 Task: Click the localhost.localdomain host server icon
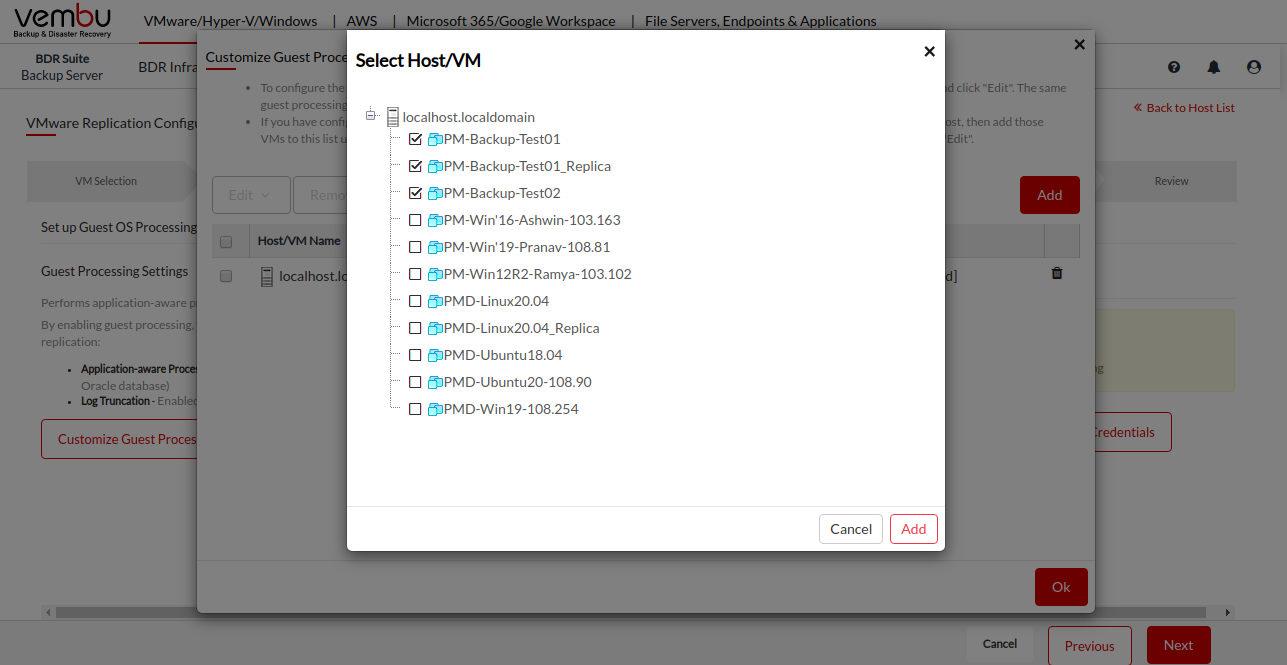(393, 117)
